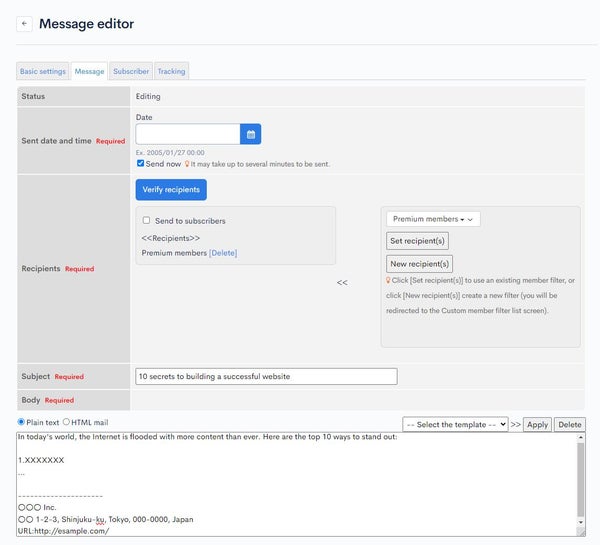Click the '<<Recipients>>' label
The height and width of the screenshot is (545, 600).
(171, 238)
